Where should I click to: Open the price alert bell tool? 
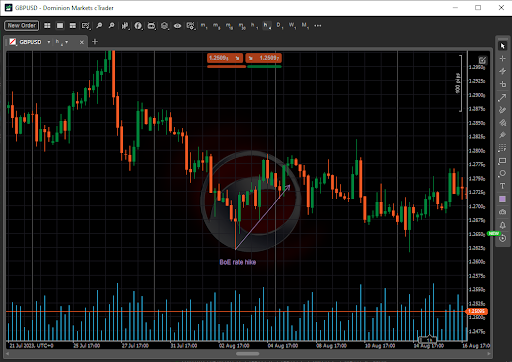503,225
